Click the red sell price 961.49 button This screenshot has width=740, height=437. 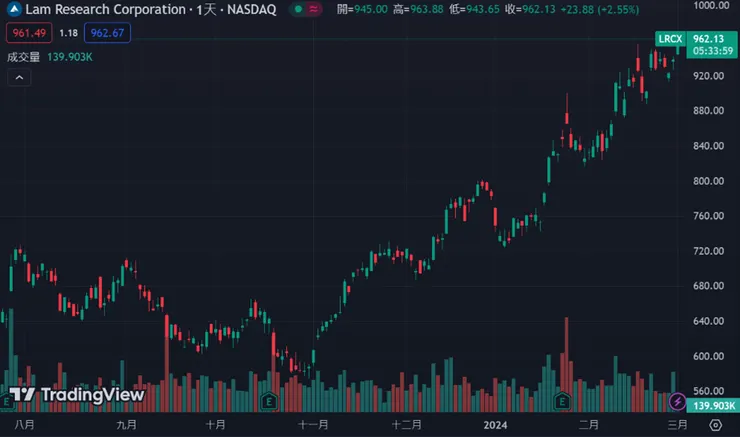(29, 33)
